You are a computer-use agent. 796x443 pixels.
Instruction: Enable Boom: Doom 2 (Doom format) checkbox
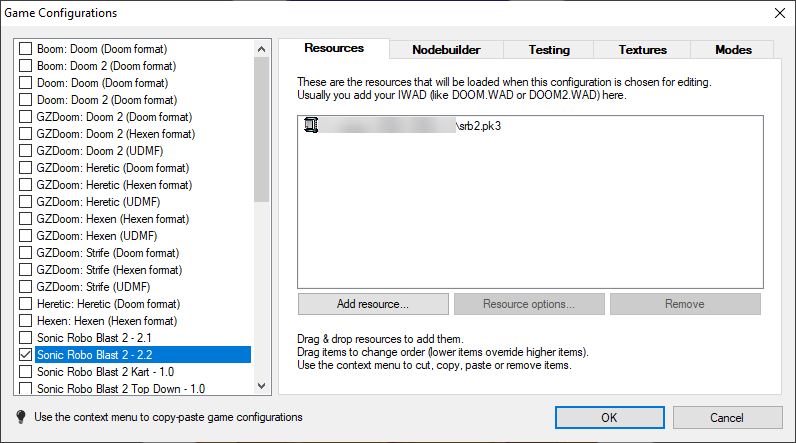tap(25, 65)
